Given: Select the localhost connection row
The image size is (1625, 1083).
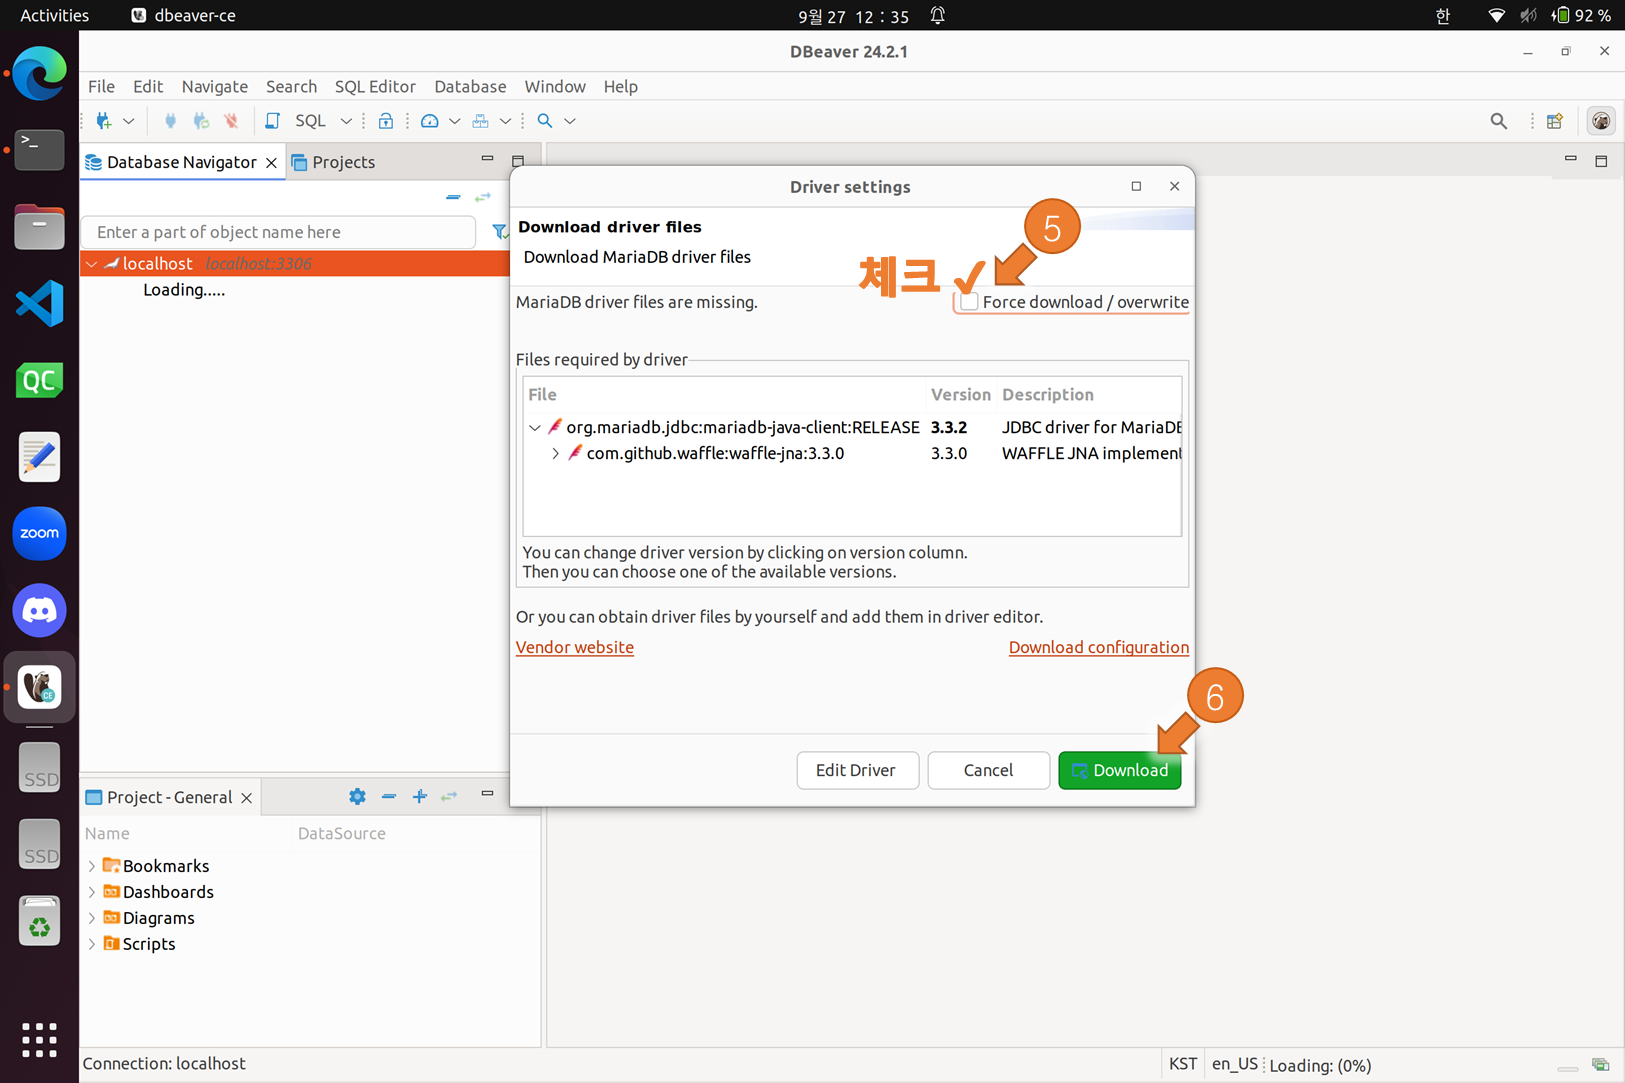Looking at the screenshot, I should 295,264.
